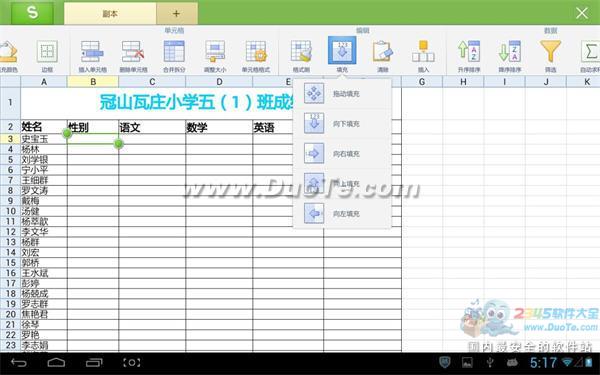Select the 性别 header cell

[x=93, y=127]
